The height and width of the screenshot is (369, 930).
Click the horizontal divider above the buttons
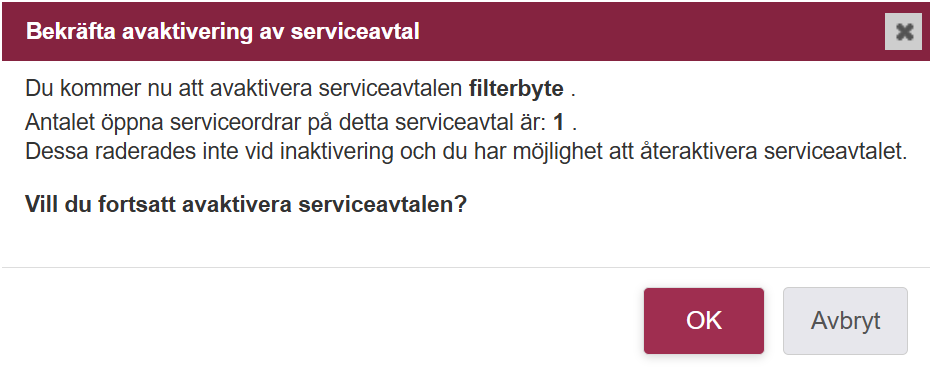465,268
